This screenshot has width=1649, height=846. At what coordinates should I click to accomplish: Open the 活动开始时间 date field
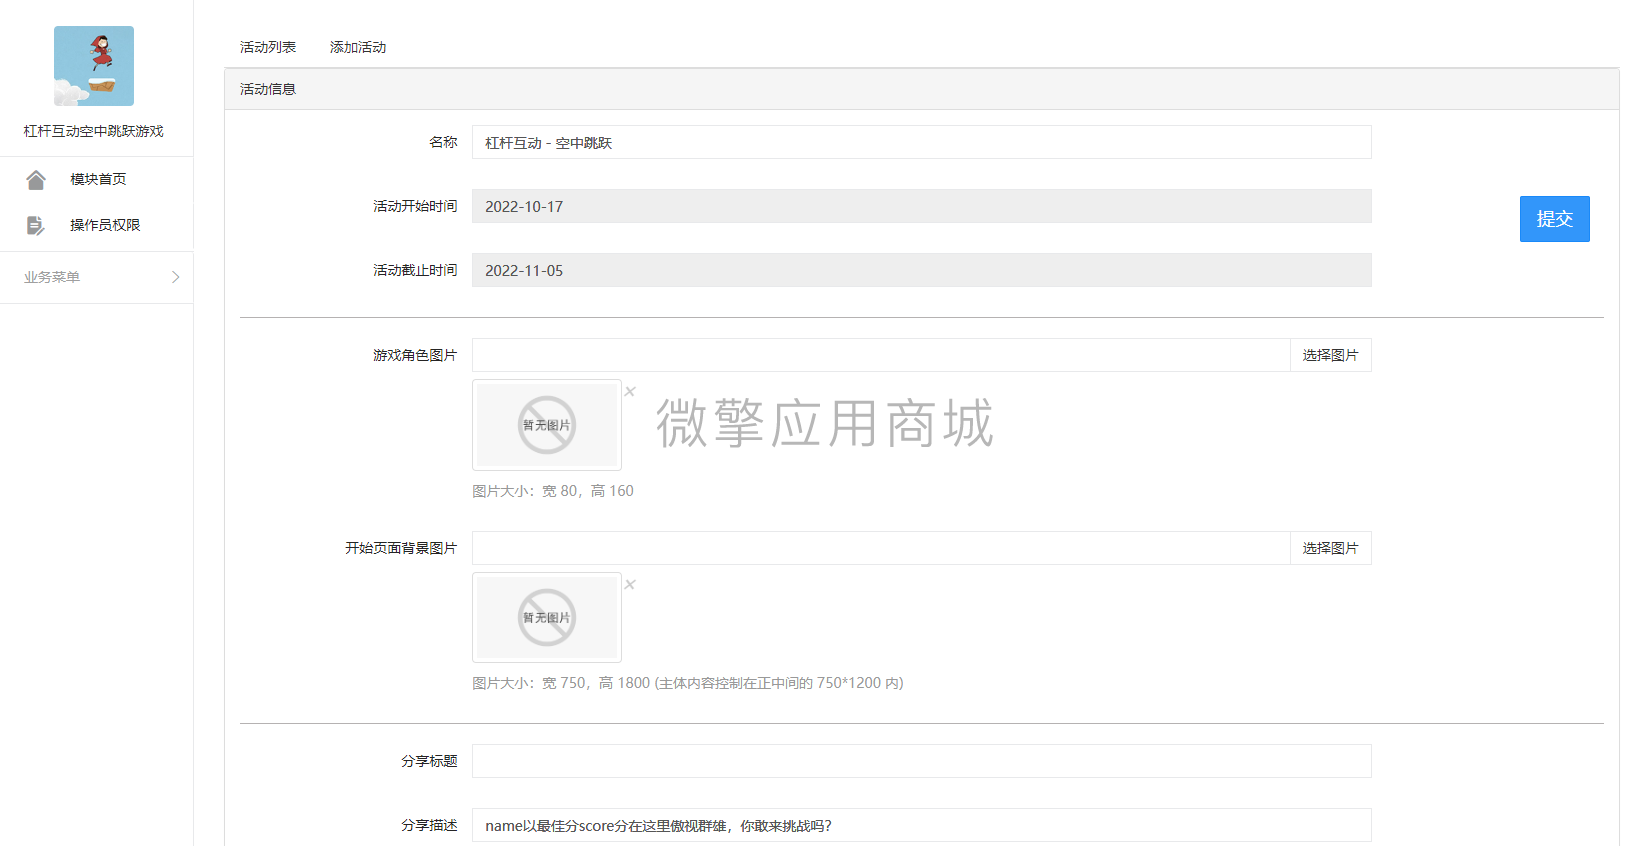point(922,206)
